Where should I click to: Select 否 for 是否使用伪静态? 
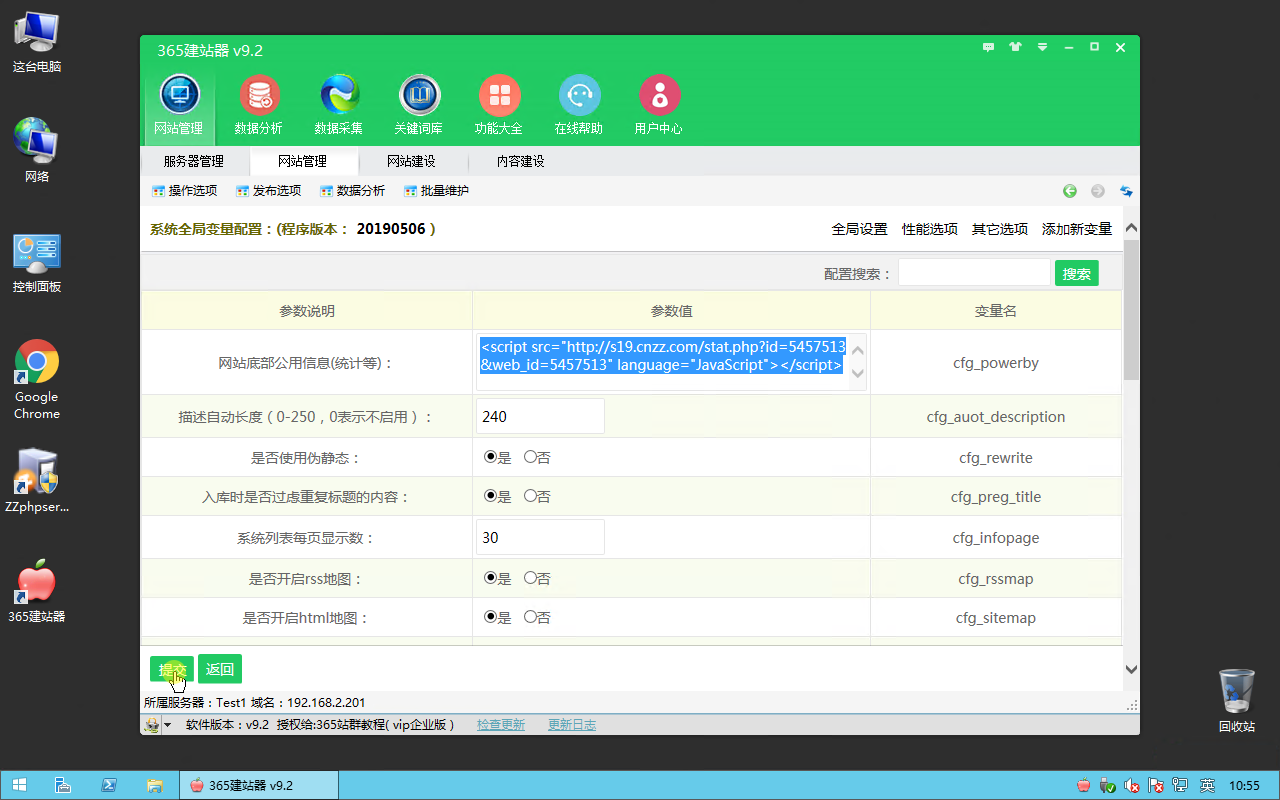pos(530,457)
